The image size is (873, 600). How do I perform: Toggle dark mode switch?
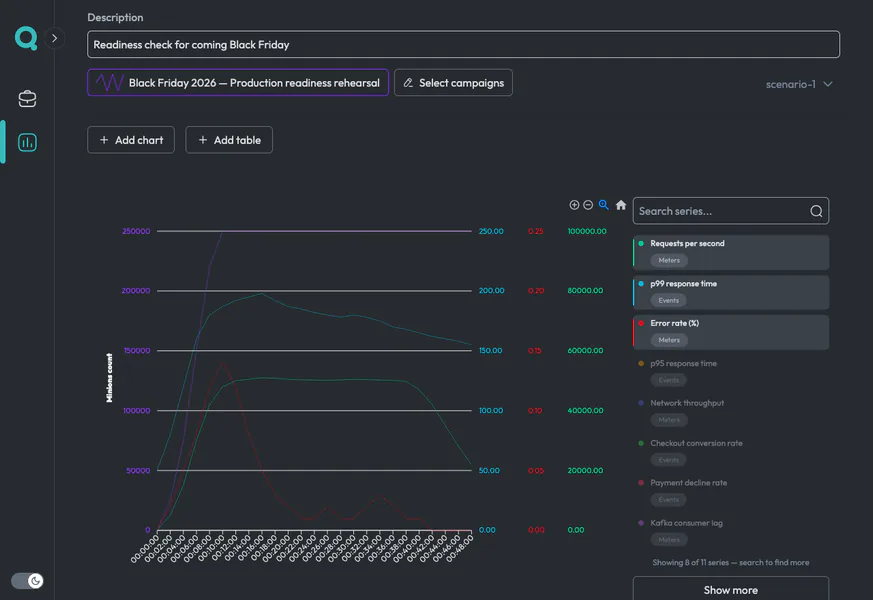[x=27, y=581]
